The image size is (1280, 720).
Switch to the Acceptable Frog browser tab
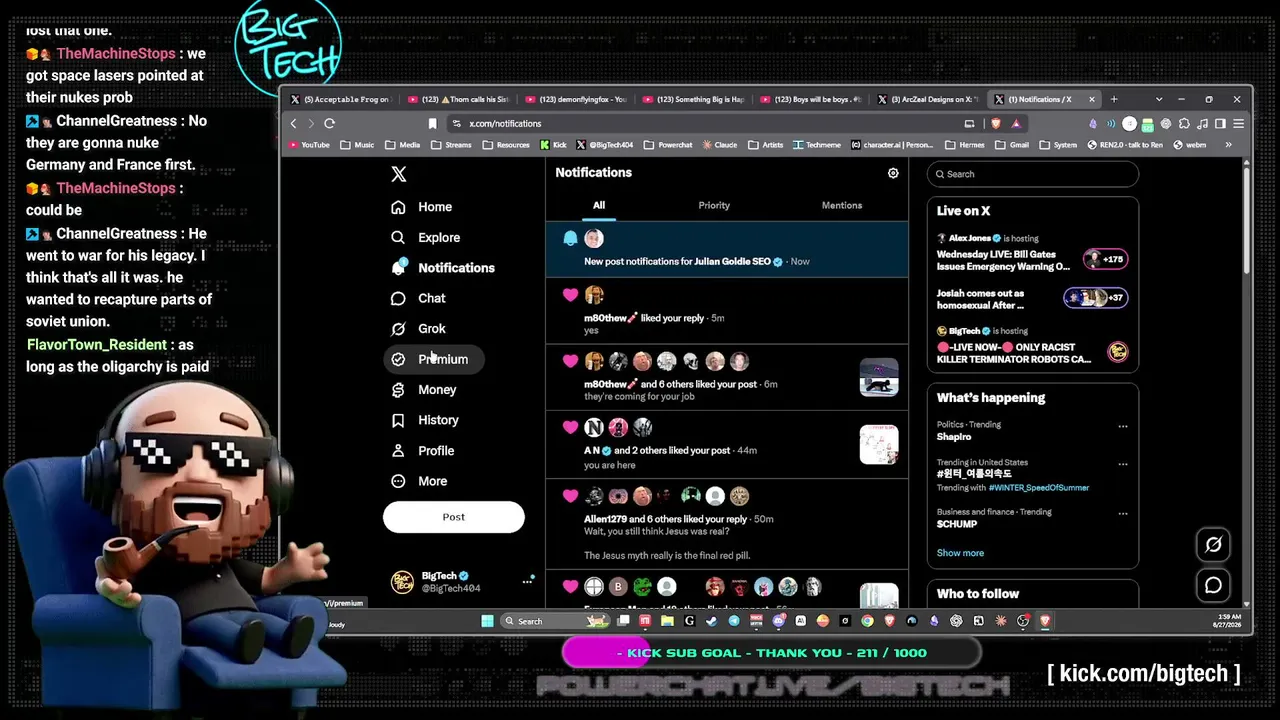341,99
